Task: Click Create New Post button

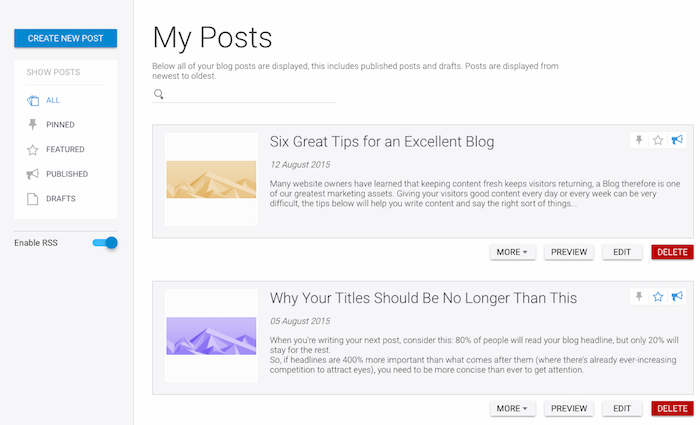Action: [65, 38]
